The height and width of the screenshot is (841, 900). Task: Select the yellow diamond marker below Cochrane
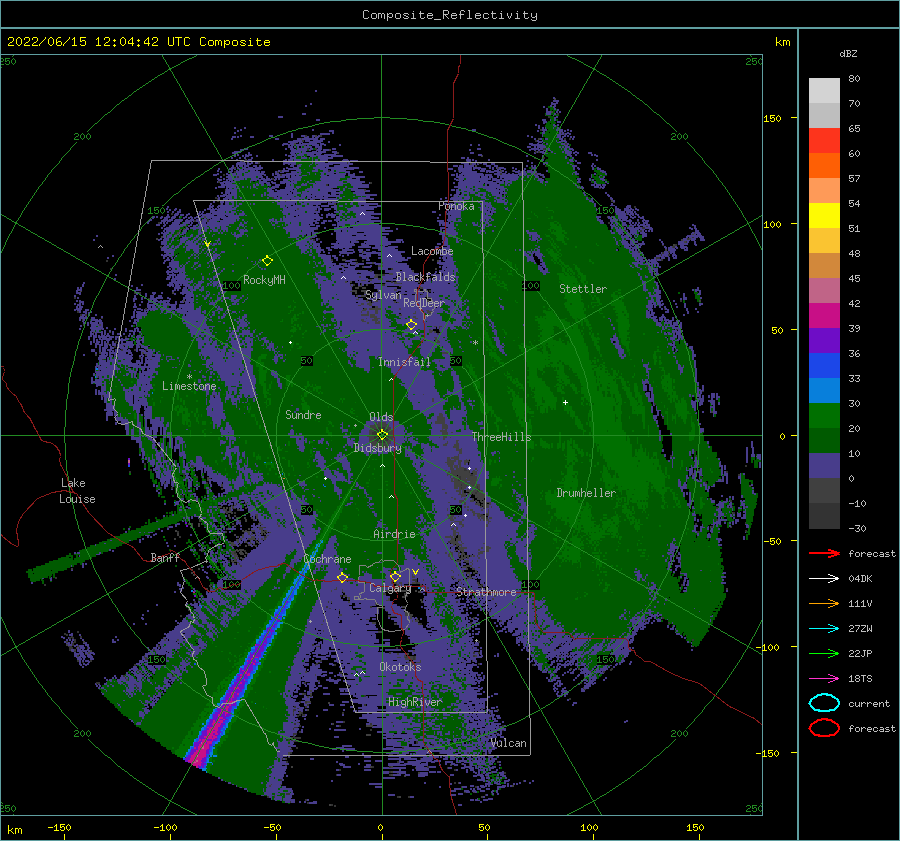click(x=342, y=577)
